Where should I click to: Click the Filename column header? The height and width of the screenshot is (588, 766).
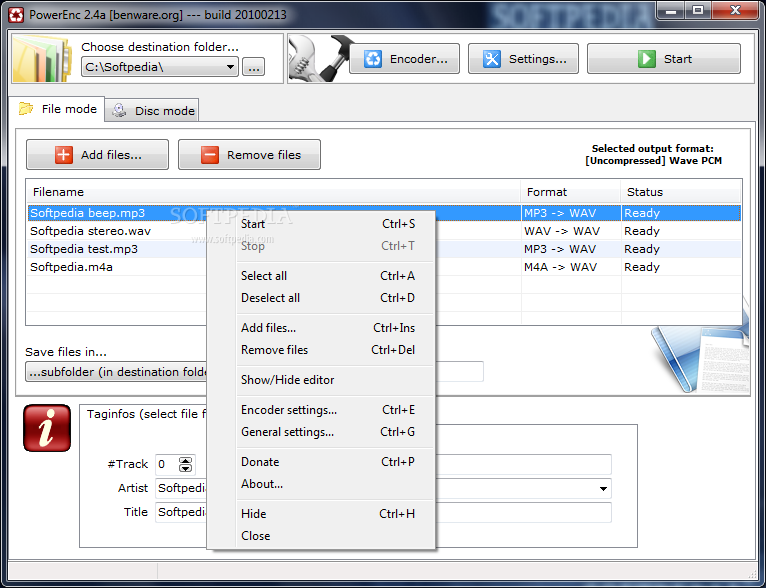pyautogui.click(x=274, y=192)
